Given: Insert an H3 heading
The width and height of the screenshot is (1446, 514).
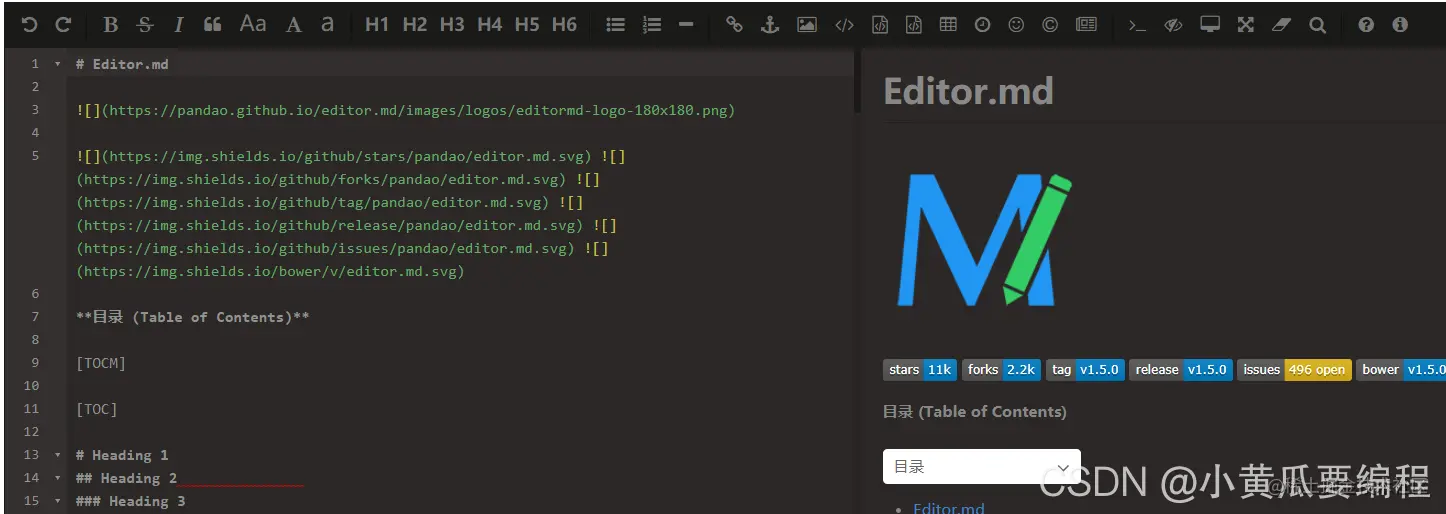Looking at the screenshot, I should click(x=452, y=25).
